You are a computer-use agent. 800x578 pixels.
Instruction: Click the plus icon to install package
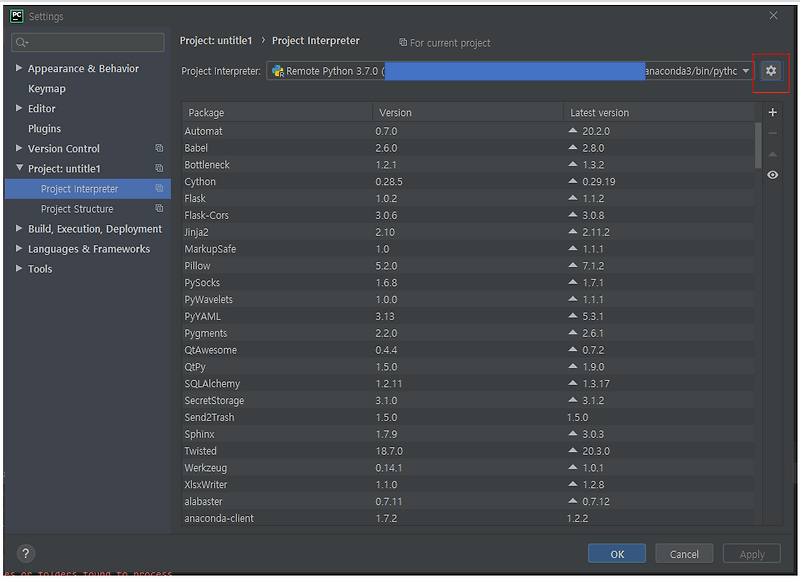(x=772, y=112)
